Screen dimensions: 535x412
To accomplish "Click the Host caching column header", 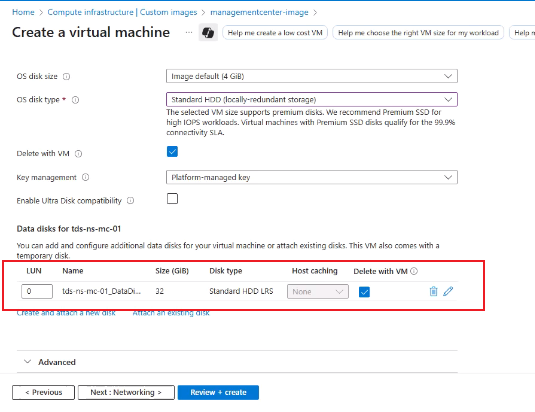I will point(315,271).
